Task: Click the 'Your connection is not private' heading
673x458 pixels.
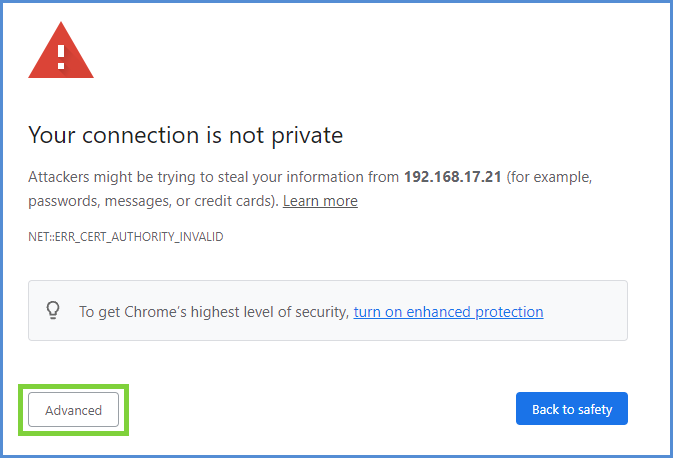Action: (x=185, y=135)
